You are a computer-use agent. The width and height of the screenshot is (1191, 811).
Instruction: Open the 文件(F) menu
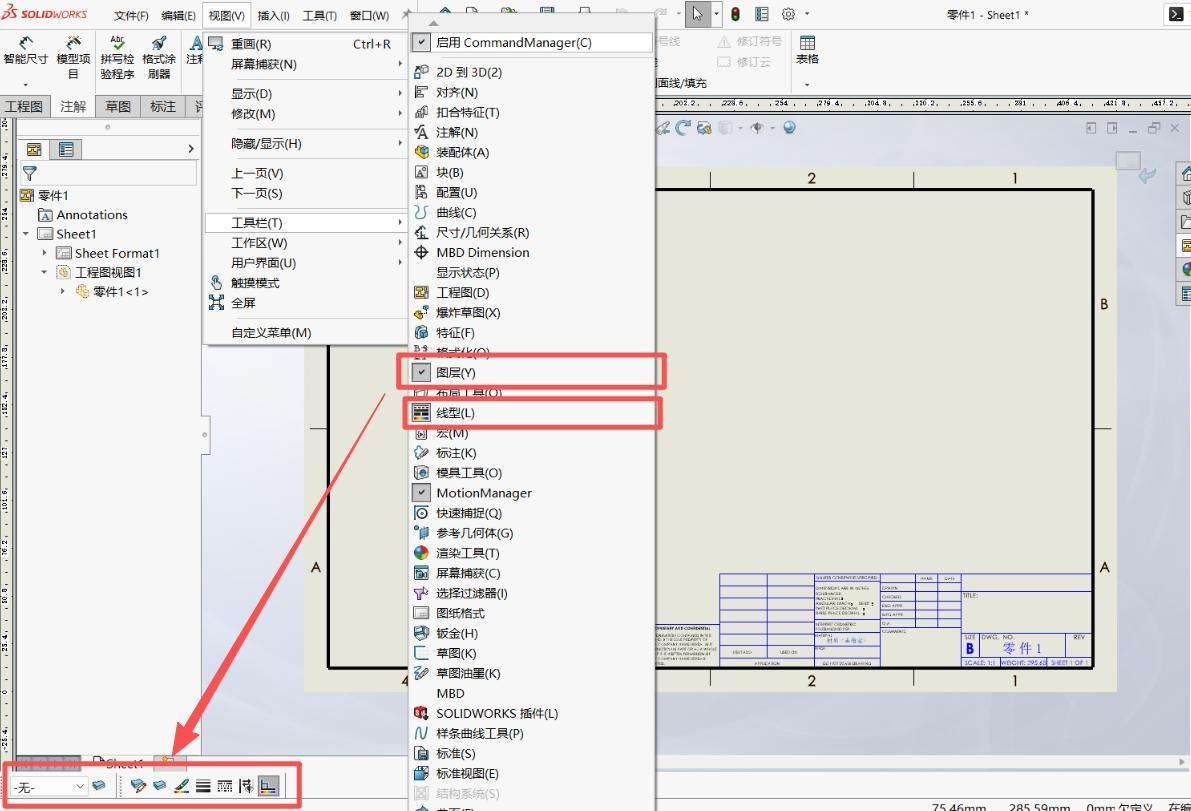pyautogui.click(x=131, y=15)
